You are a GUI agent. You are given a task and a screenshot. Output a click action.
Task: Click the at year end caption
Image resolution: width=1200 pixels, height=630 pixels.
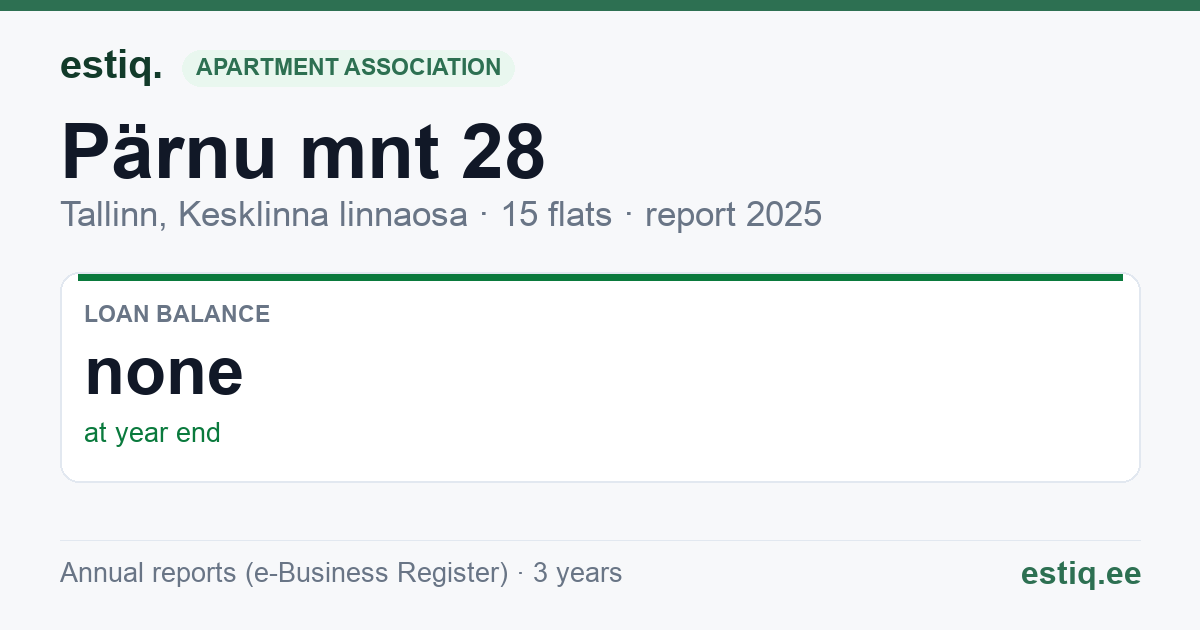[x=152, y=433]
